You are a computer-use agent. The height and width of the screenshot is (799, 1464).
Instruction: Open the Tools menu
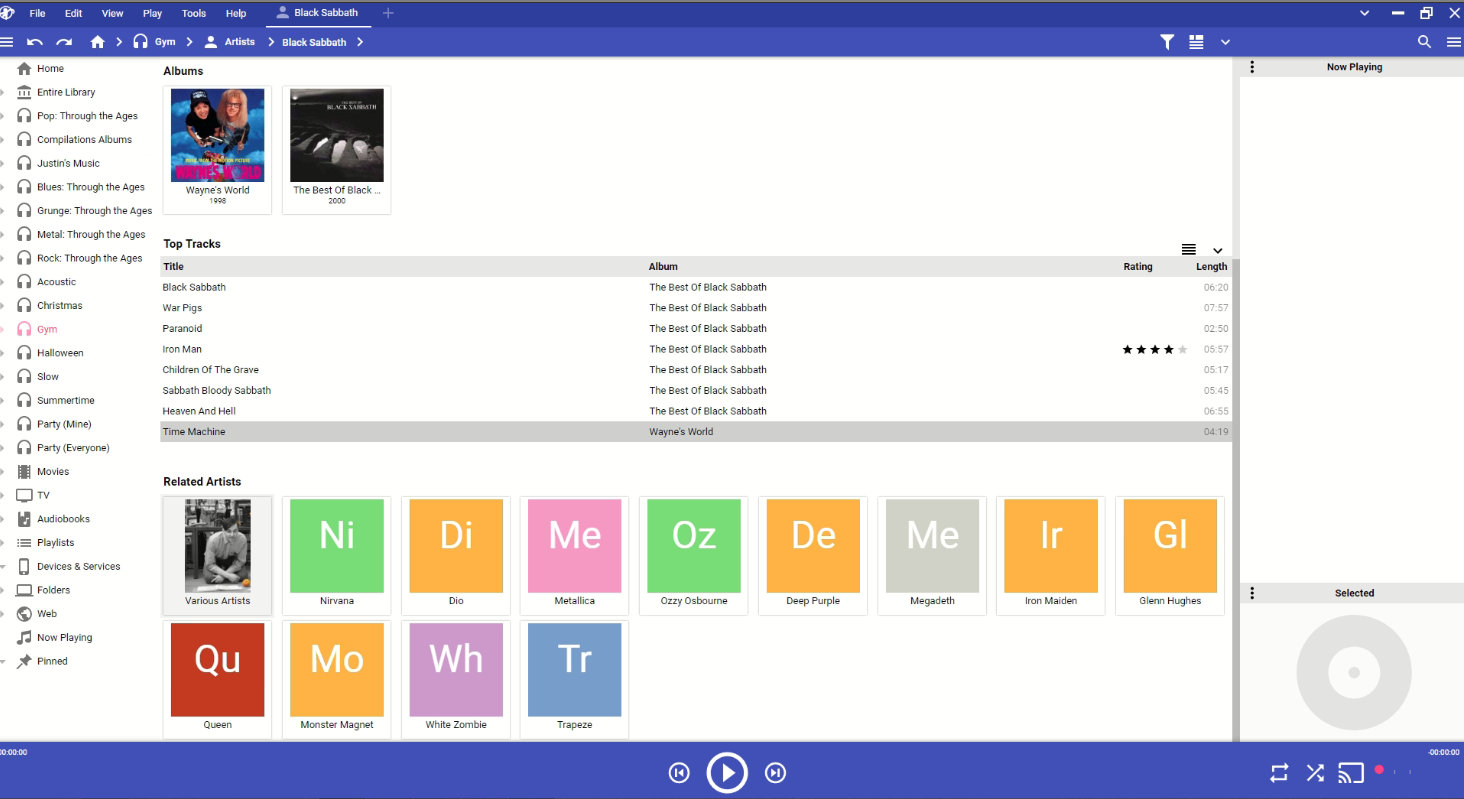pyautogui.click(x=194, y=14)
